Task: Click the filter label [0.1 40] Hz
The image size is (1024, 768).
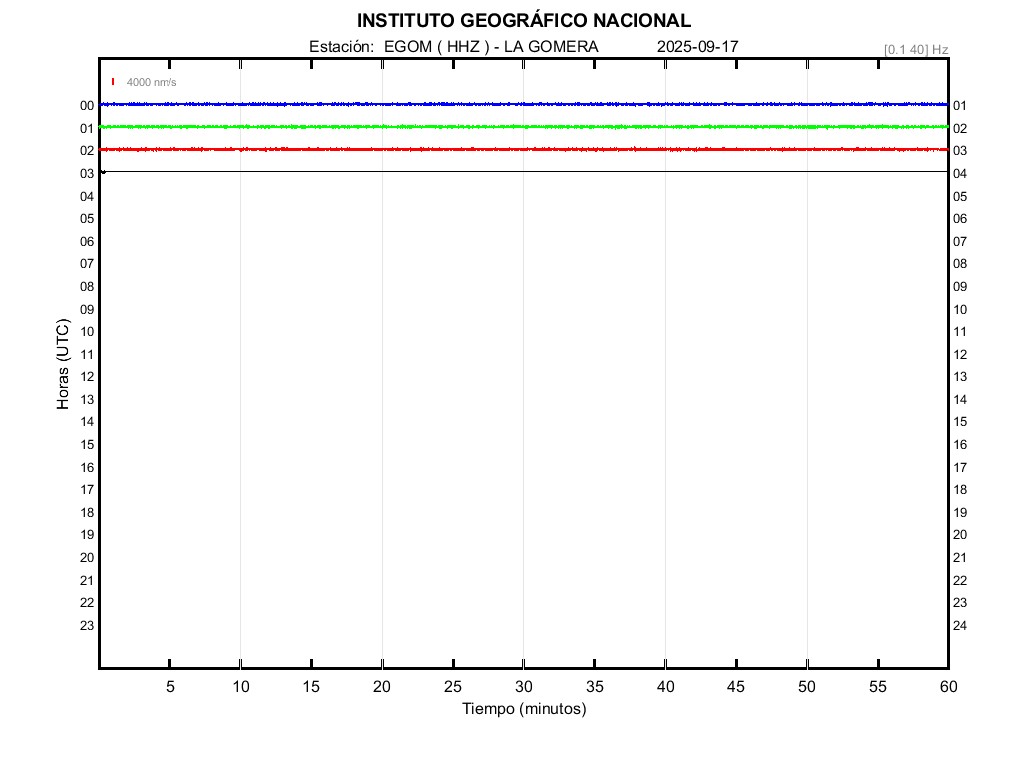Action: 916,50
